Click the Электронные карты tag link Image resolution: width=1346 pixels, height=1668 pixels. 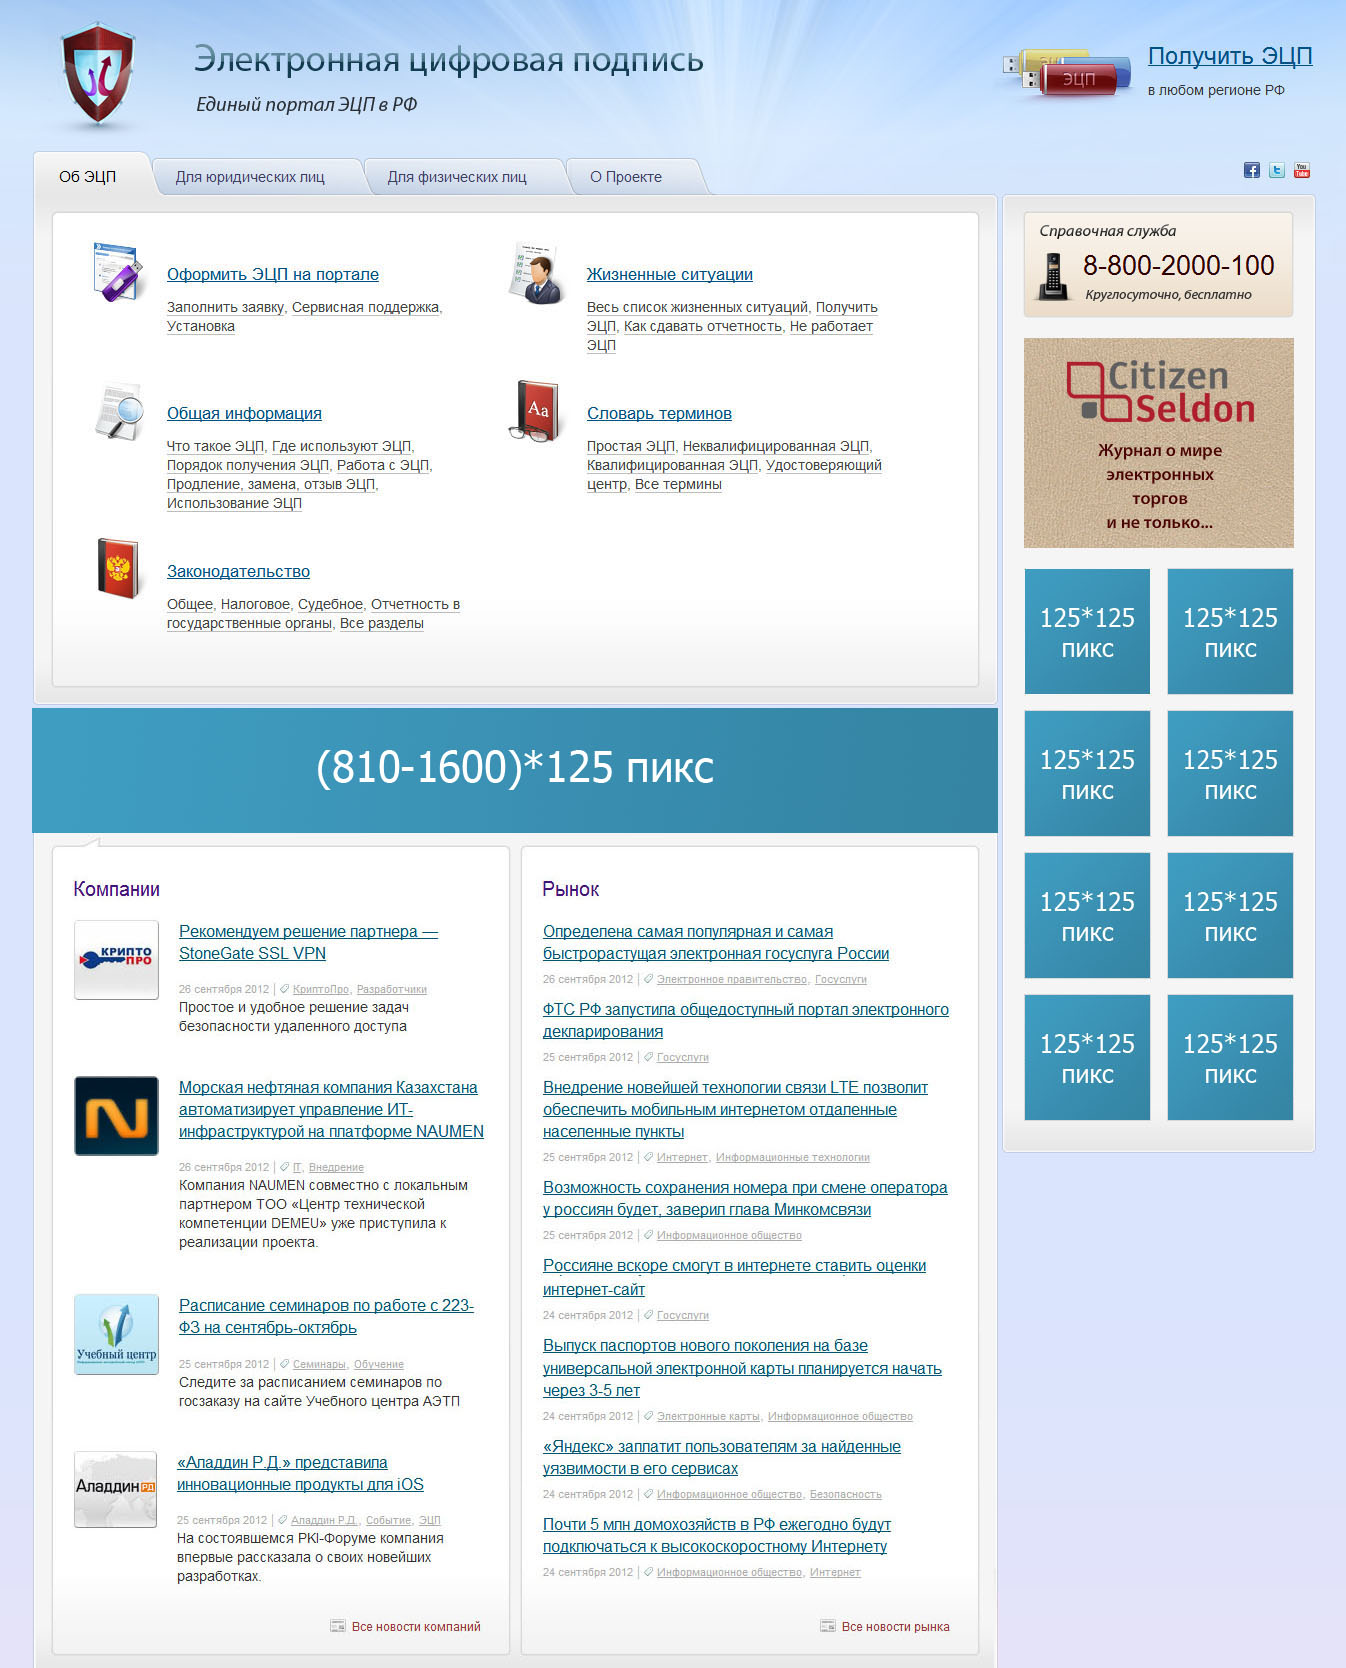click(x=708, y=1416)
